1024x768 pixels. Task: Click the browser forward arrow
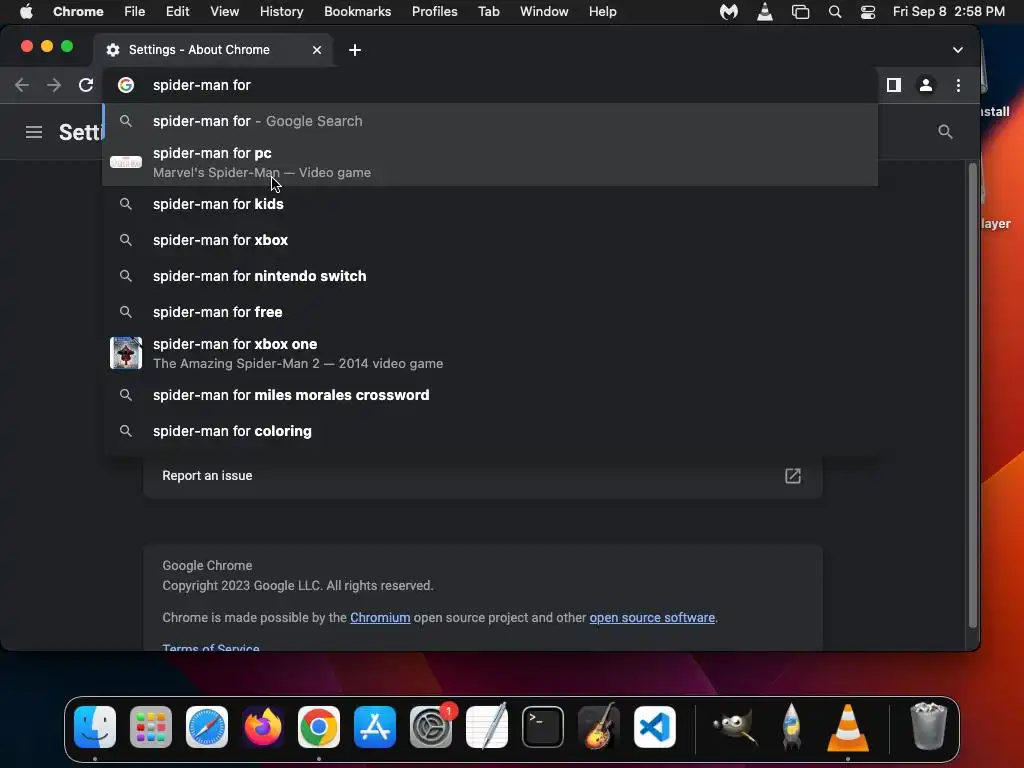tap(54, 85)
